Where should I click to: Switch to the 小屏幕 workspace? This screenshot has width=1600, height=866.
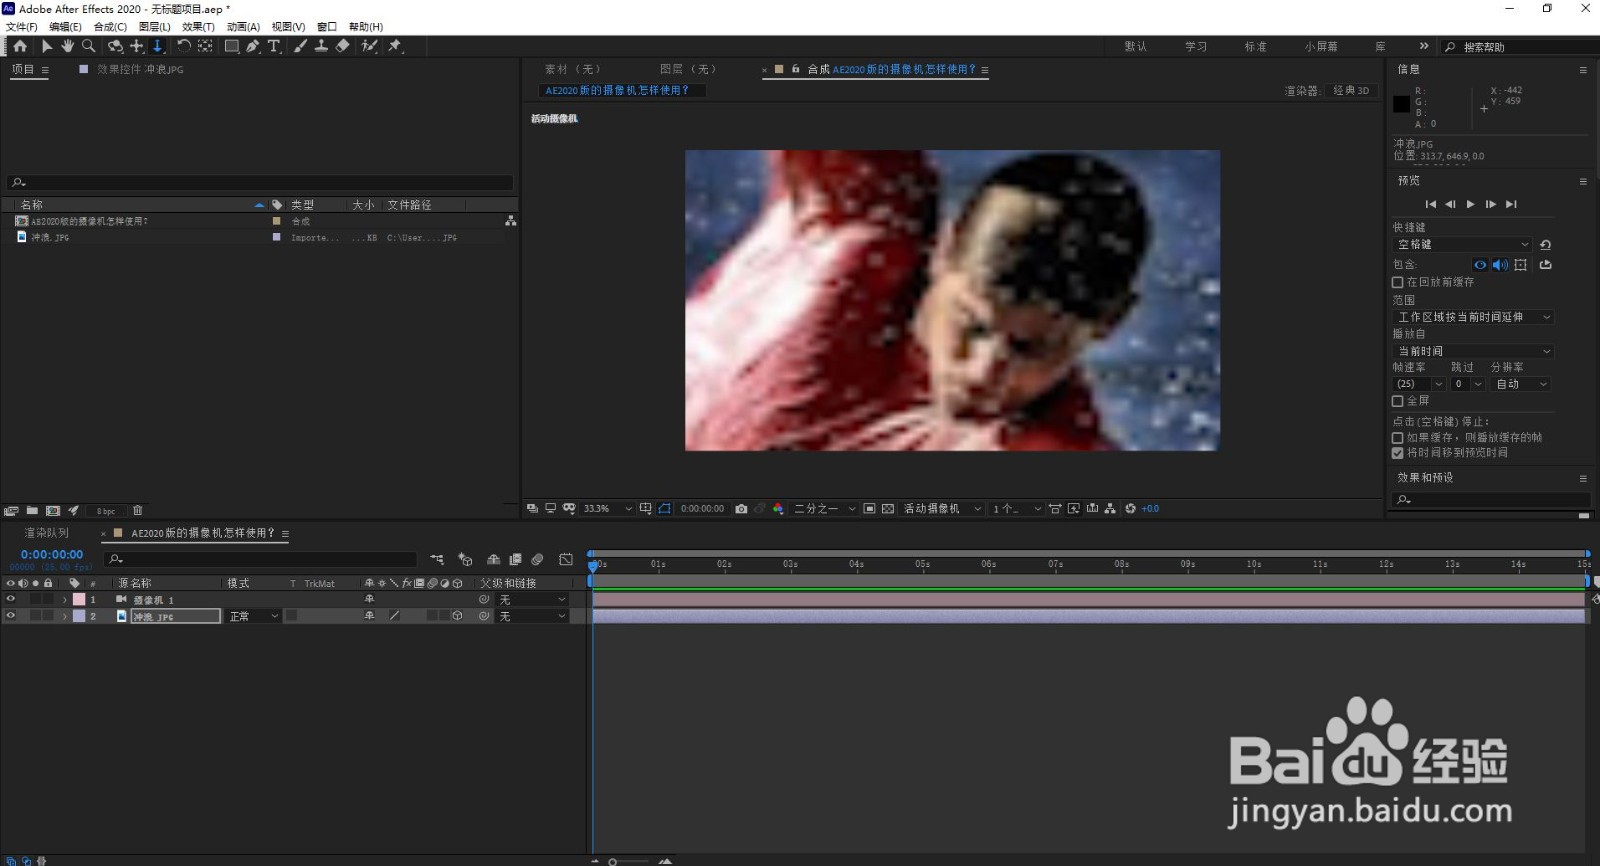(x=1321, y=47)
